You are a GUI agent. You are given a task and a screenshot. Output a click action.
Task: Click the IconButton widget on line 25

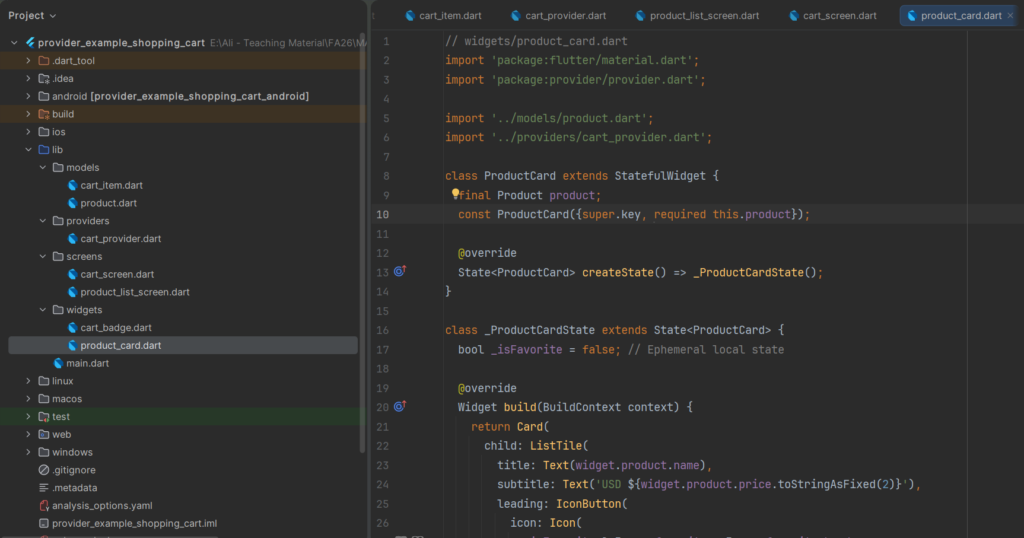point(588,503)
